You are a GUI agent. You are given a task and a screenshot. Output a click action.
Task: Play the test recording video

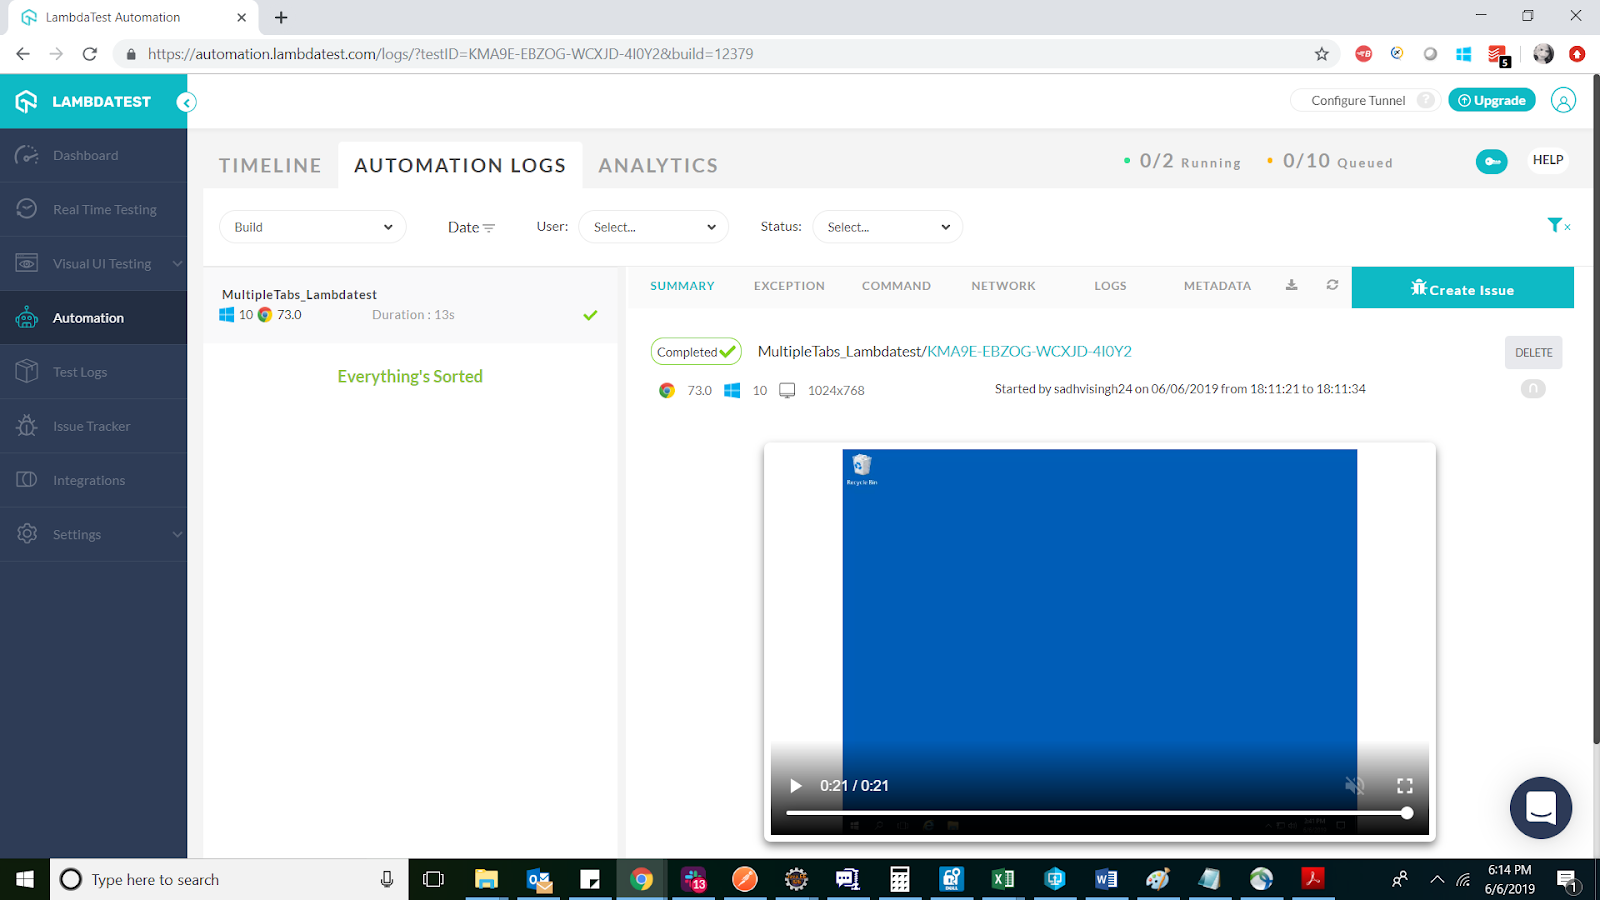tap(795, 786)
